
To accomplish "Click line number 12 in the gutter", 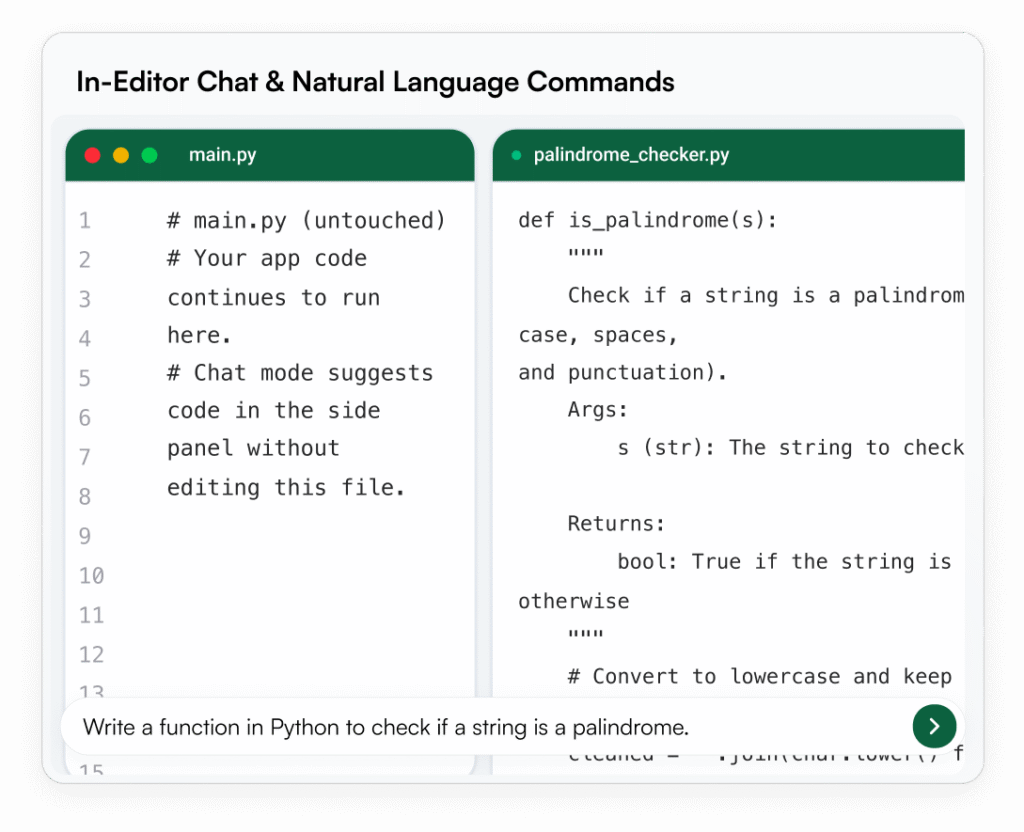I will coord(91,655).
